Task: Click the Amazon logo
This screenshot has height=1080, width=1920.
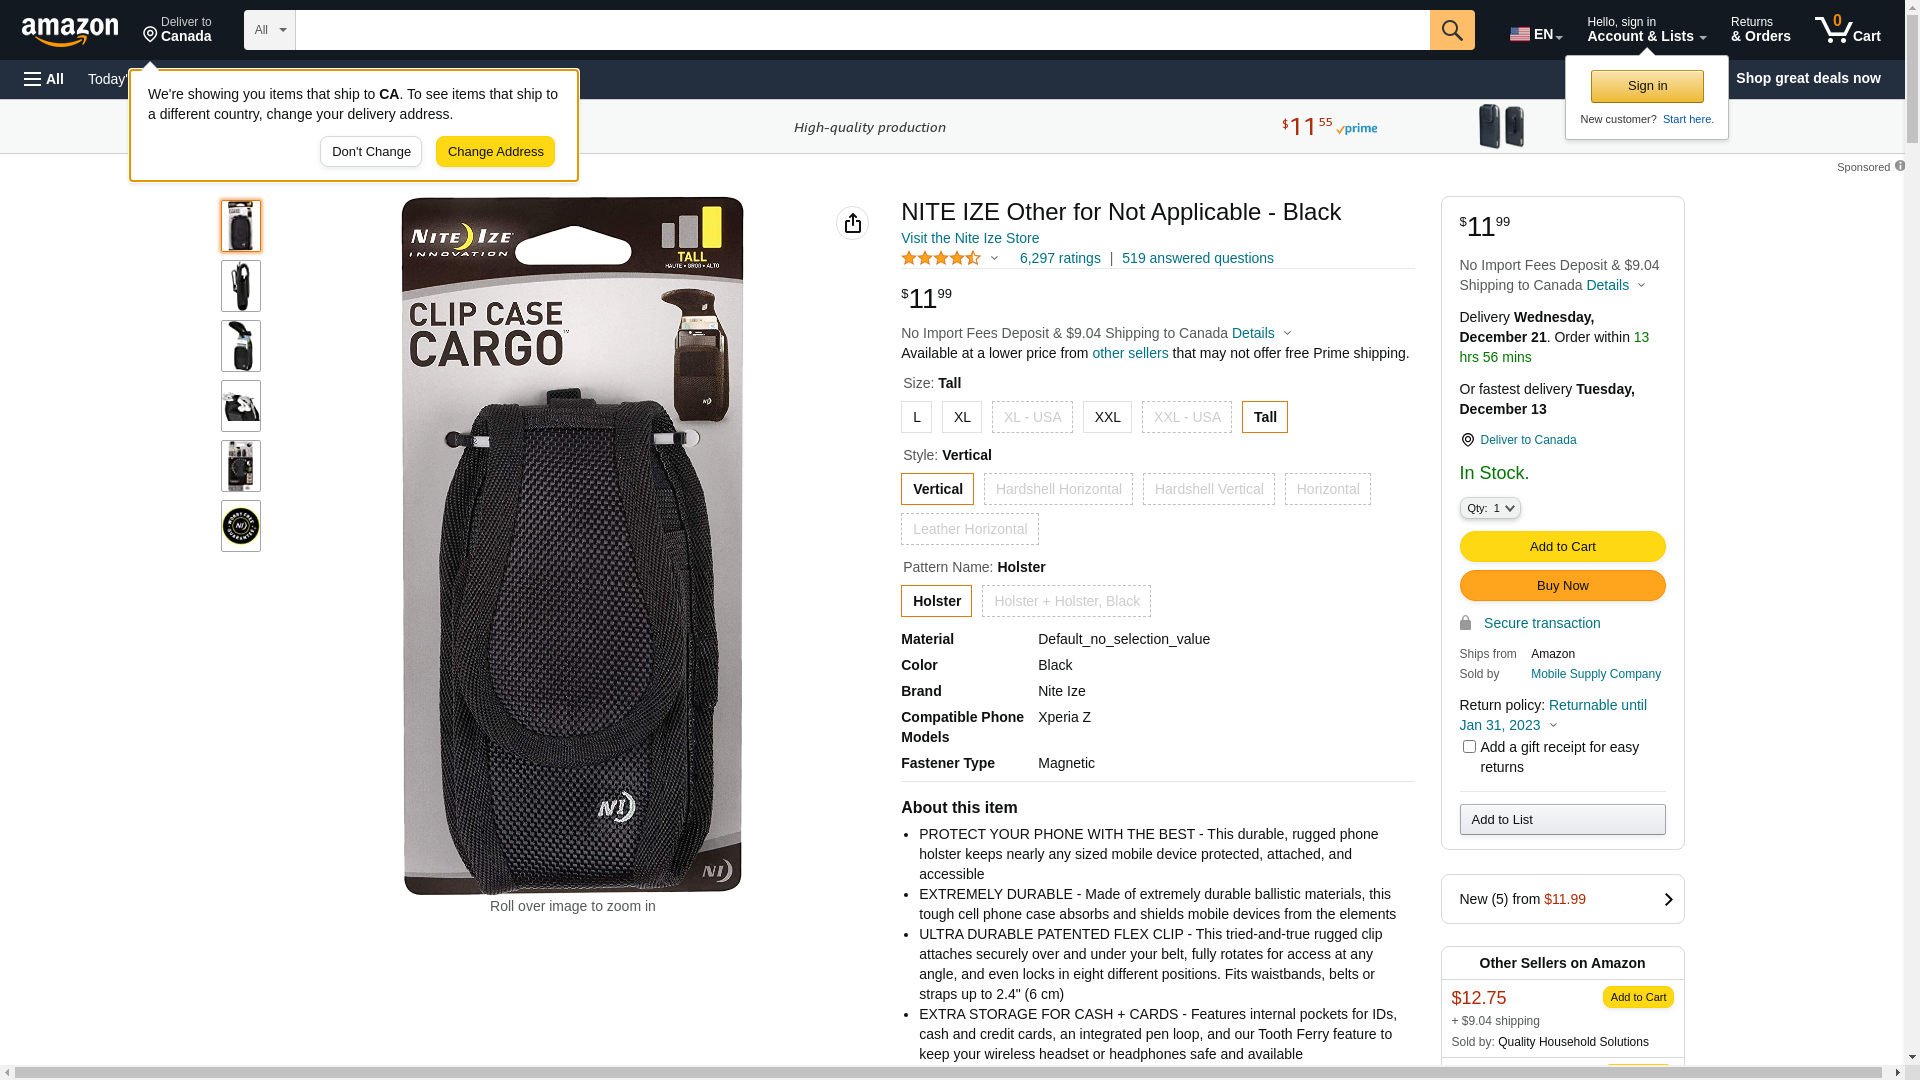Action: pyautogui.click(x=70, y=32)
